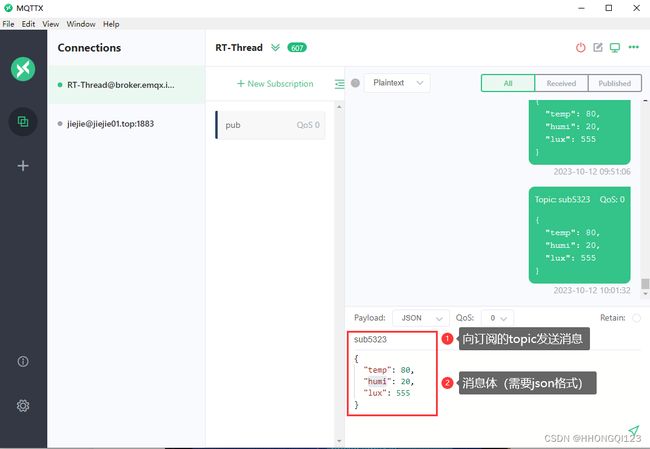Select the pub subscription item
This screenshot has width=650, height=449.
(x=270, y=125)
